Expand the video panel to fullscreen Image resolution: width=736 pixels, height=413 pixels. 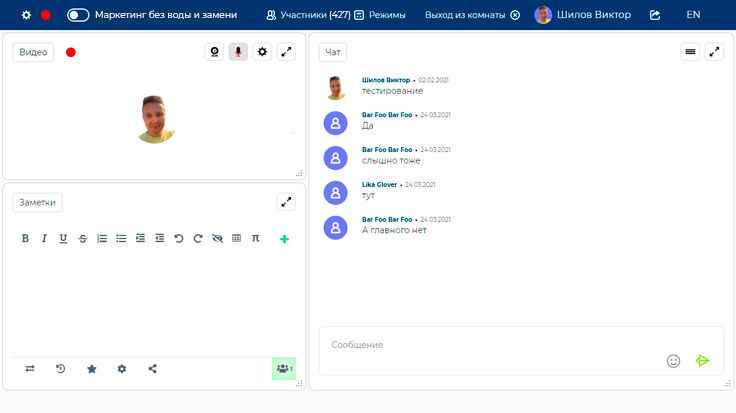[286, 52]
